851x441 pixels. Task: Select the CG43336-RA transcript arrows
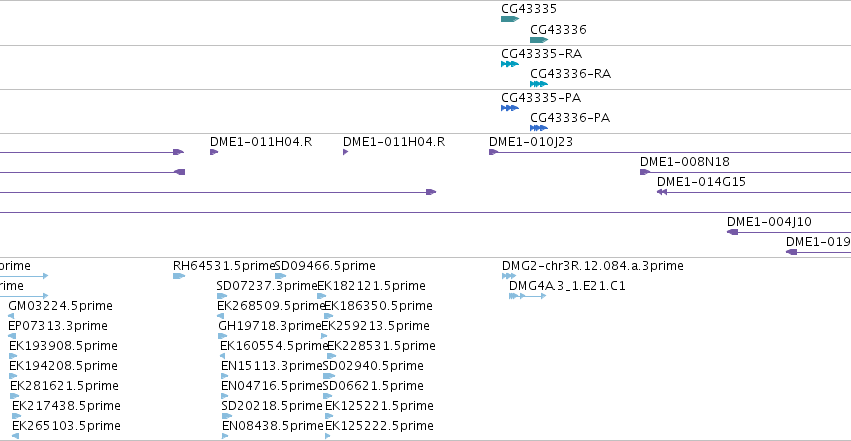[x=539, y=84]
